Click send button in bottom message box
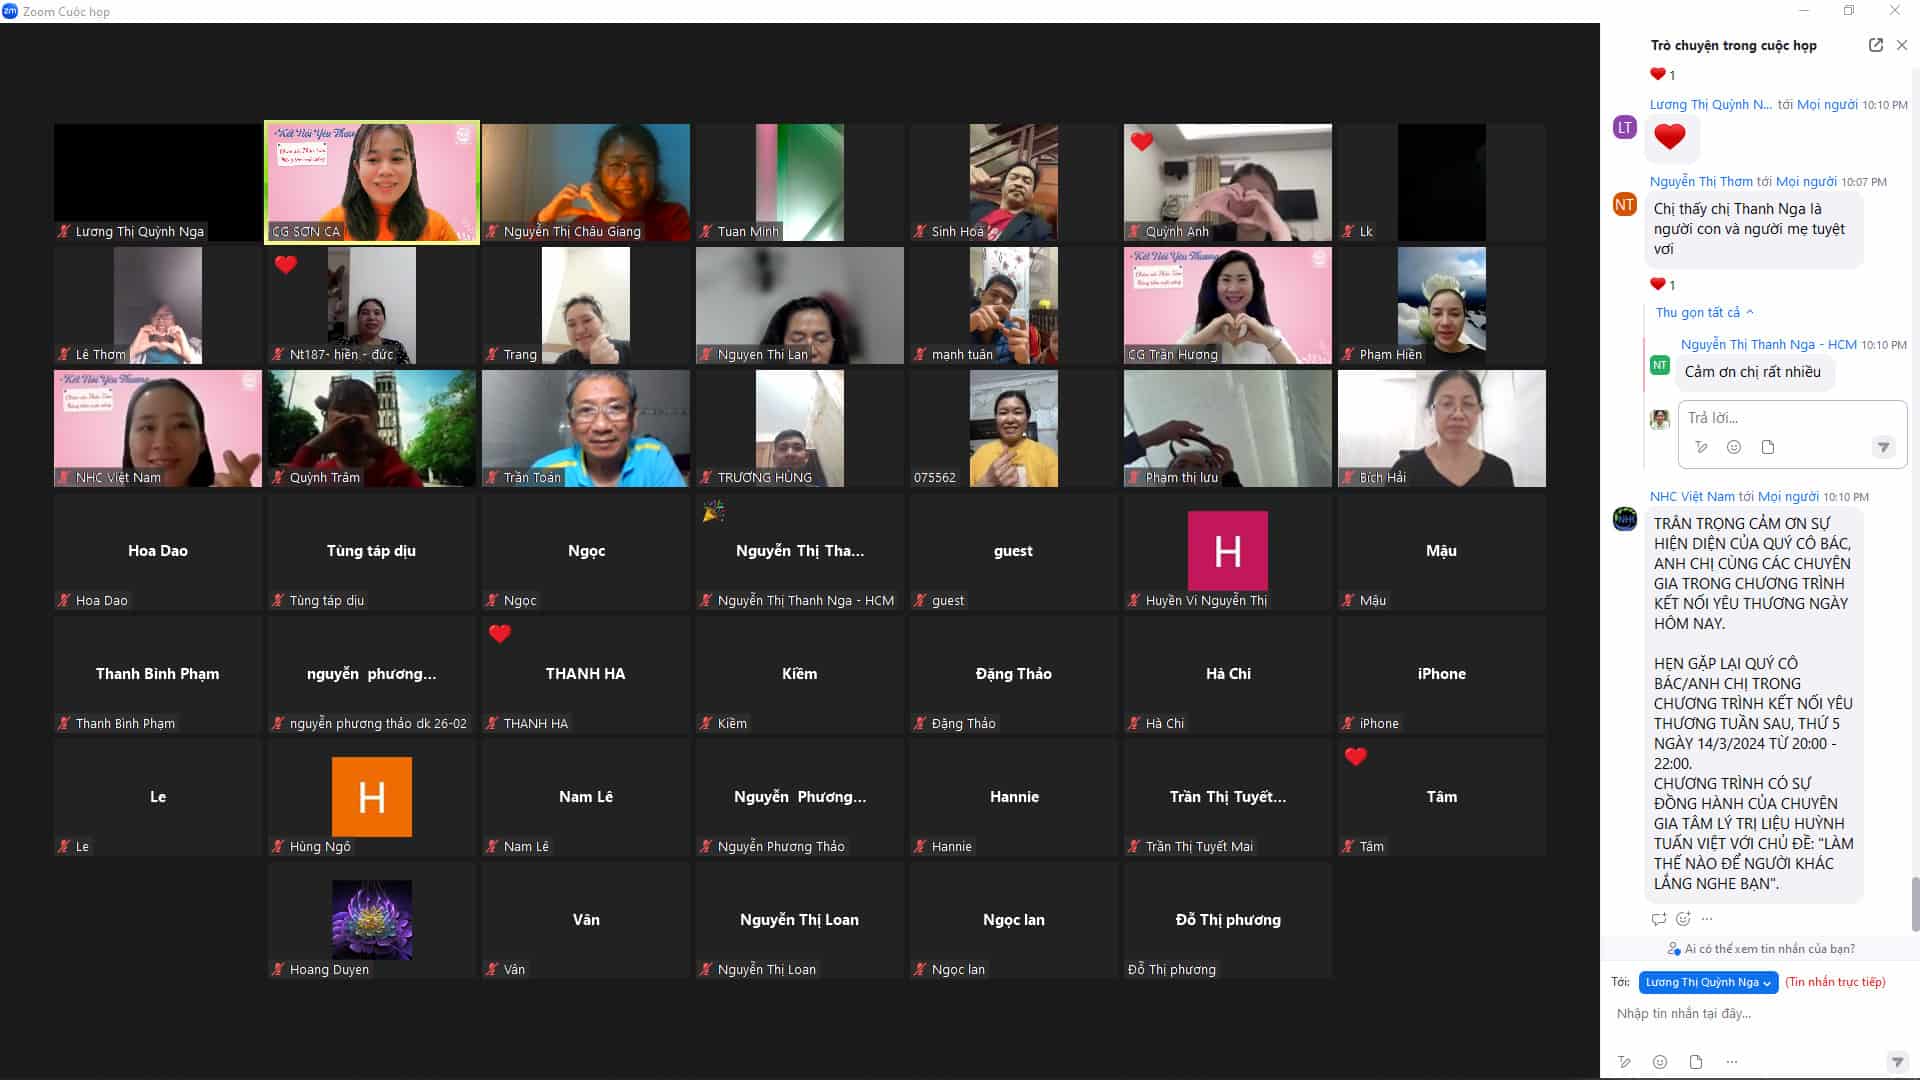Screen dimensions: 1920x1080 (1896, 1062)
